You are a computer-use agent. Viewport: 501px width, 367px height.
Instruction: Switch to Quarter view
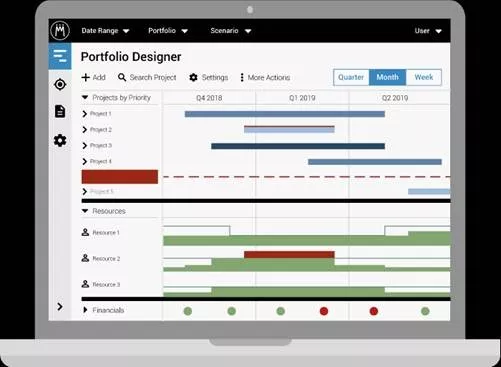351,77
